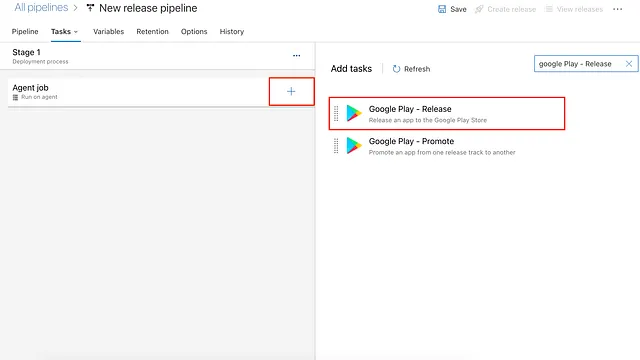
Task: Open View releases
Action: pyautogui.click(x=574, y=9)
